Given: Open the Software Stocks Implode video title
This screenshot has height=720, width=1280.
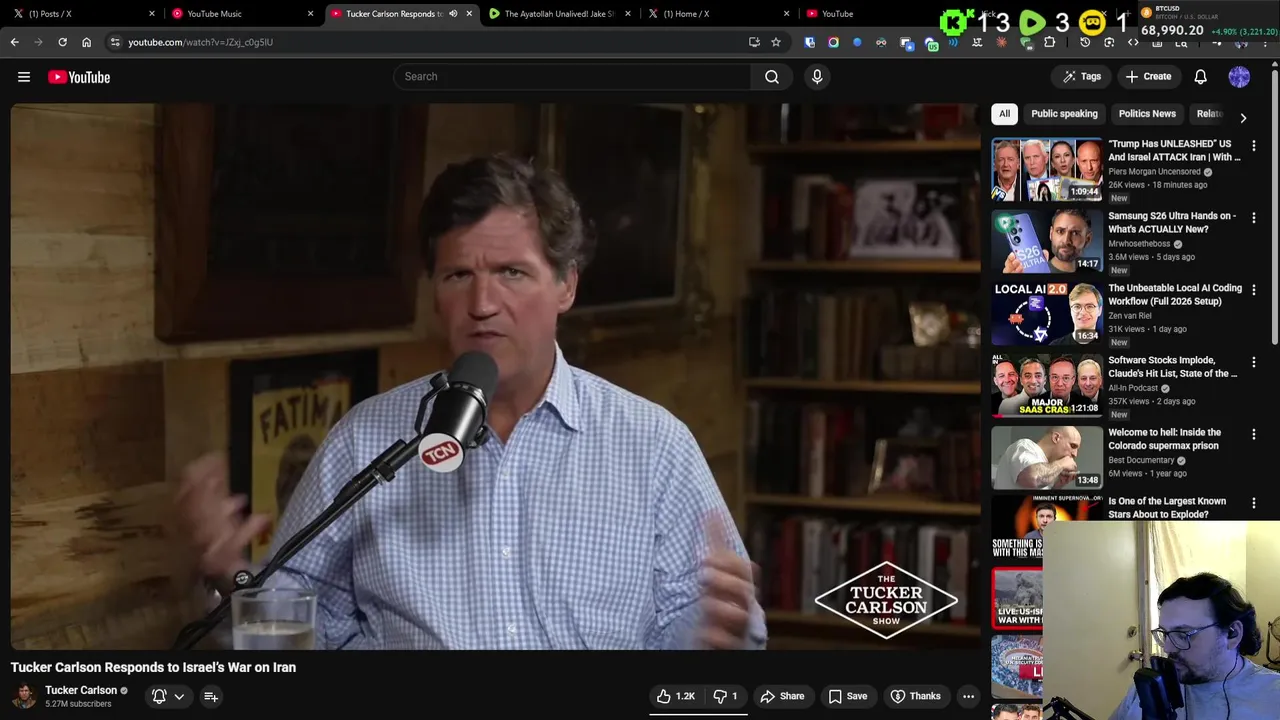Looking at the screenshot, I should tap(1174, 367).
